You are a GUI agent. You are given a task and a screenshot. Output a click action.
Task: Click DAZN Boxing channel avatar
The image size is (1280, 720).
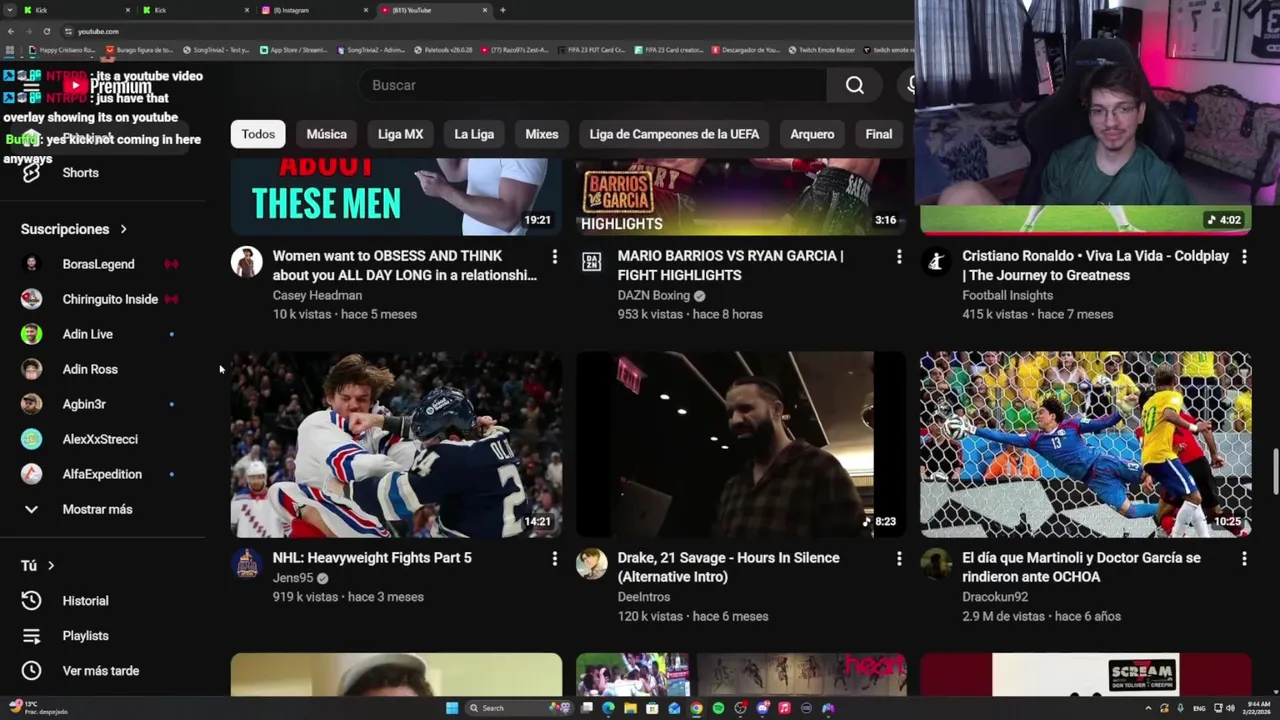point(591,262)
